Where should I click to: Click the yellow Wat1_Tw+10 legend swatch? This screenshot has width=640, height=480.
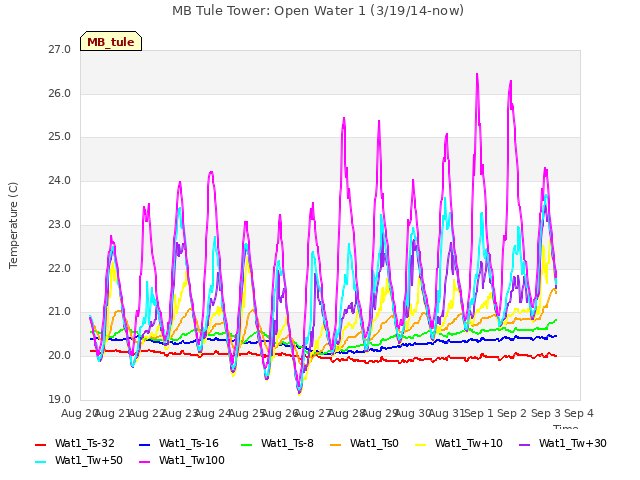click(x=420, y=445)
